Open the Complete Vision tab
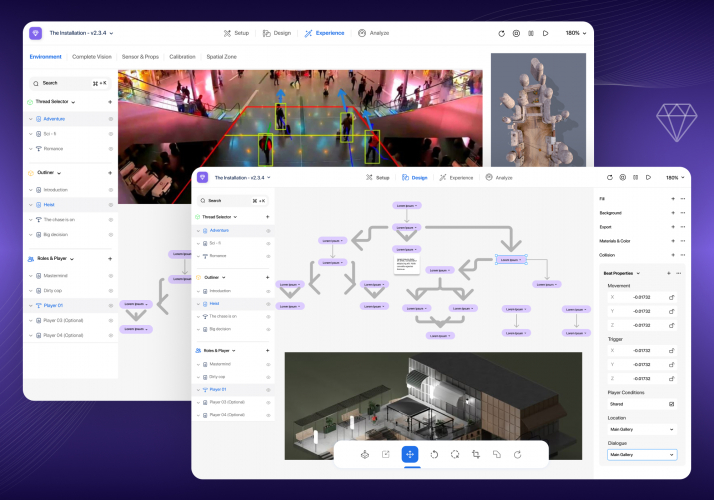The width and height of the screenshot is (714, 500). tap(92, 57)
